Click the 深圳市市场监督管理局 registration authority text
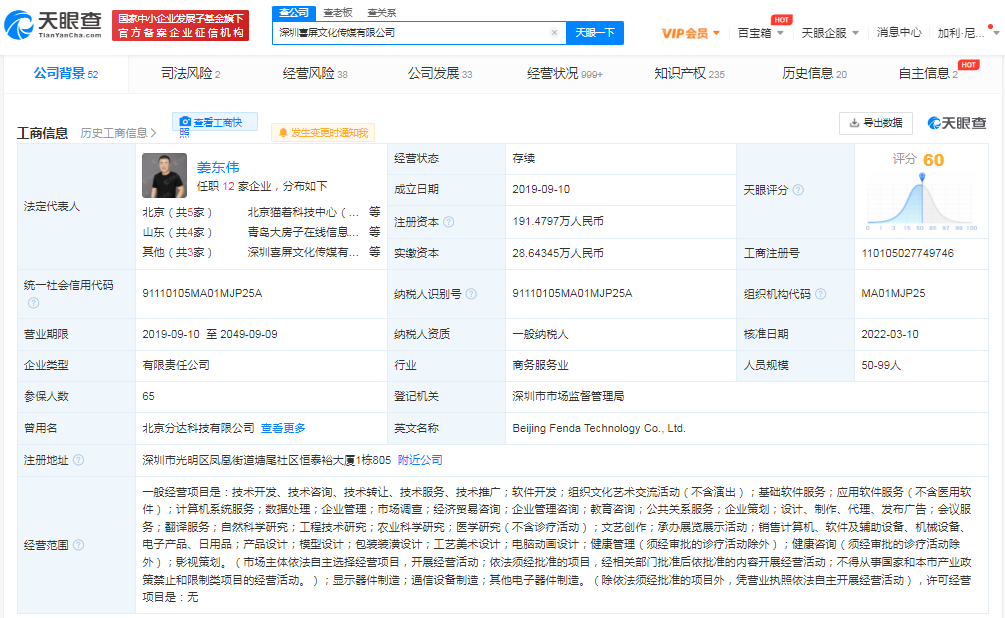This screenshot has height=618, width=1005. tap(568, 397)
